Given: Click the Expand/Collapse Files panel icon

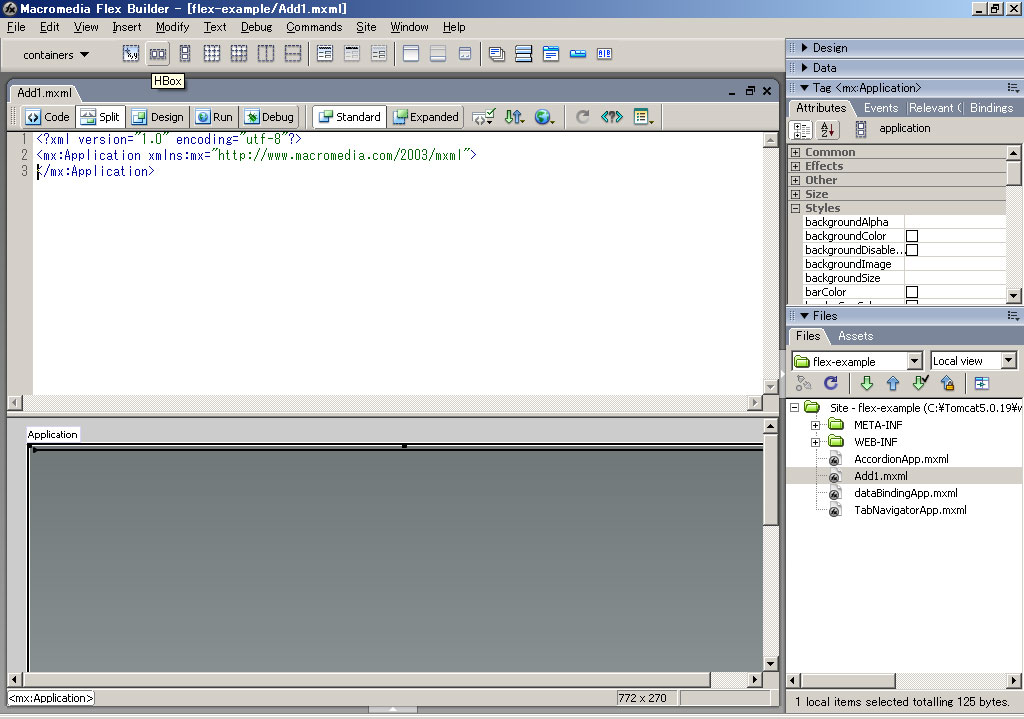Looking at the screenshot, I should pos(982,383).
